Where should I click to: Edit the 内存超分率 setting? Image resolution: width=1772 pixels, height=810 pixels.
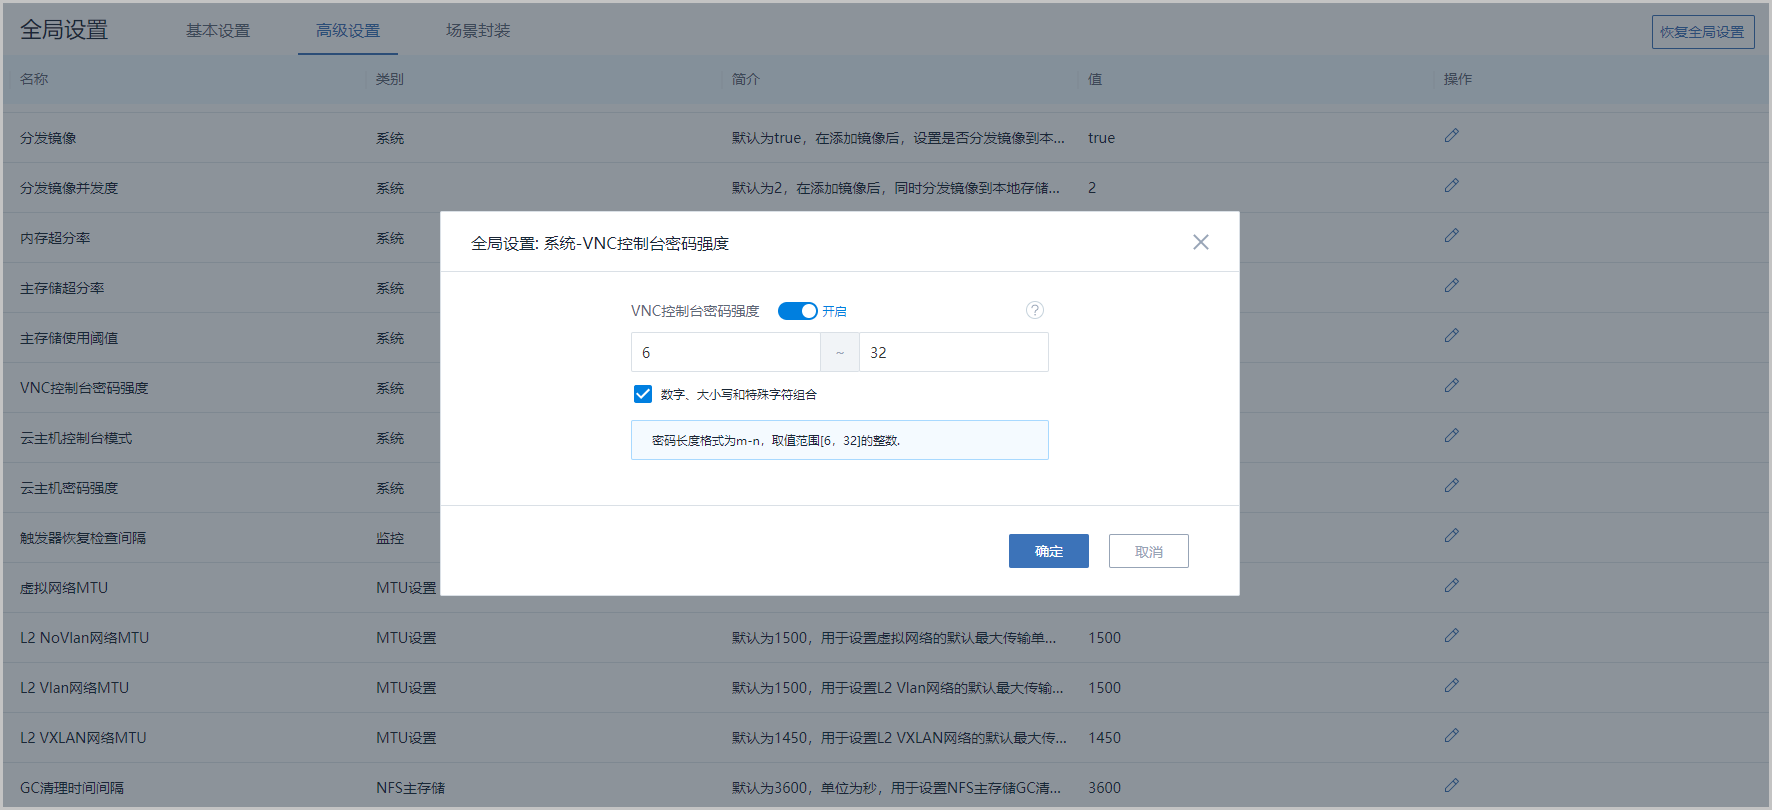pyautogui.click(x=1451, y=235)
